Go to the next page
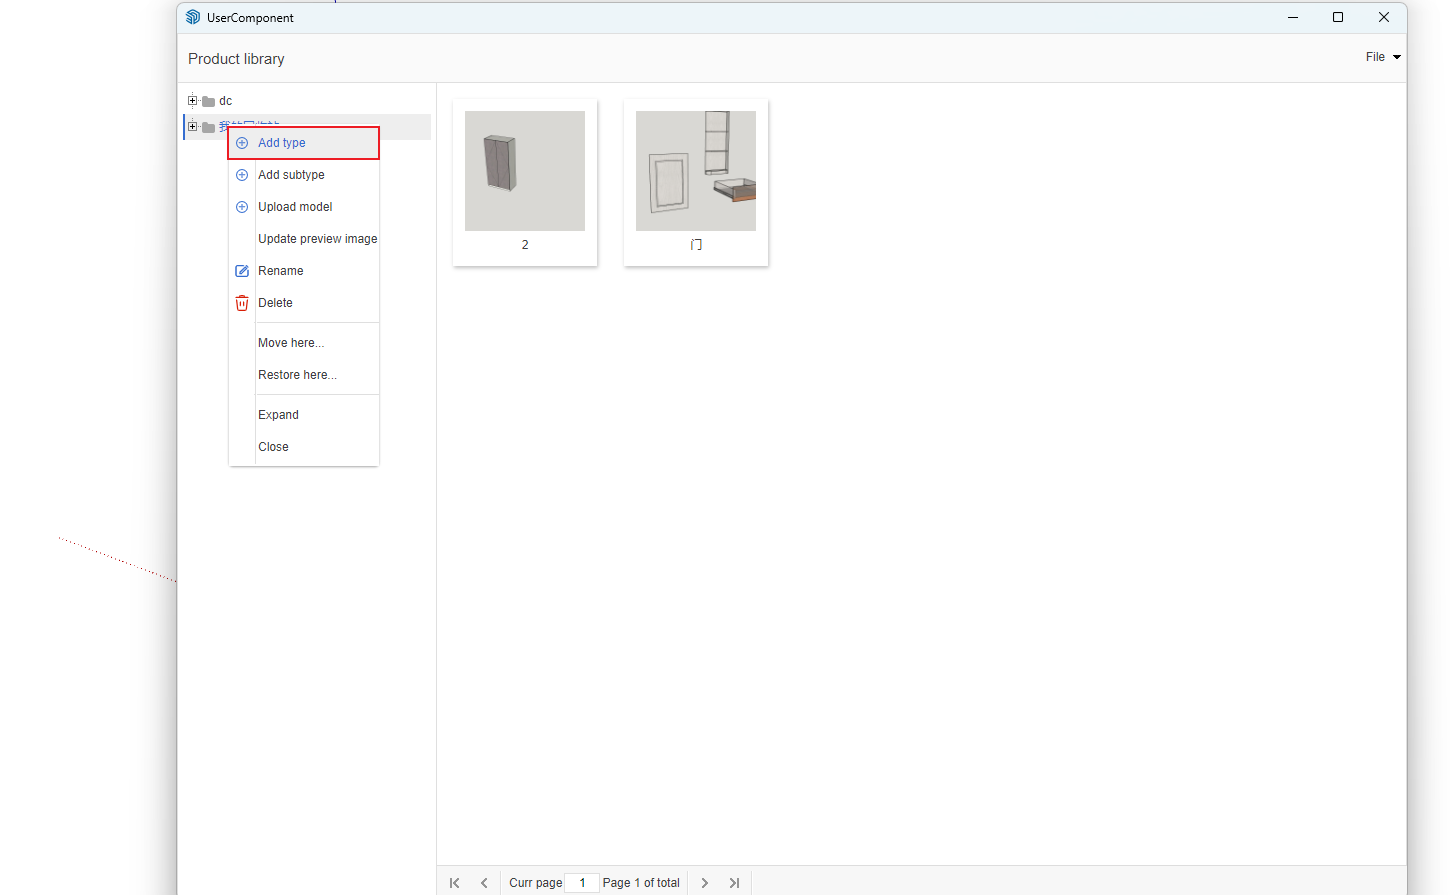 [705, 883]
